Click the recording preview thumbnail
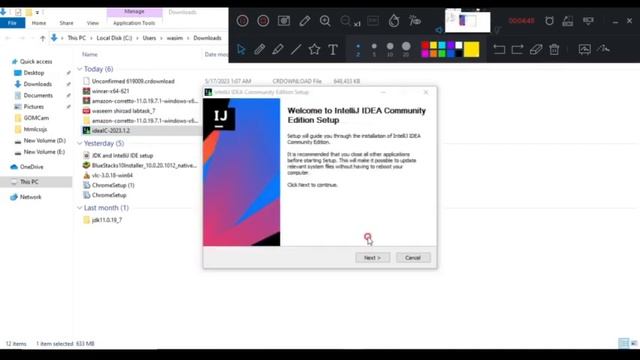 point(467,21)
